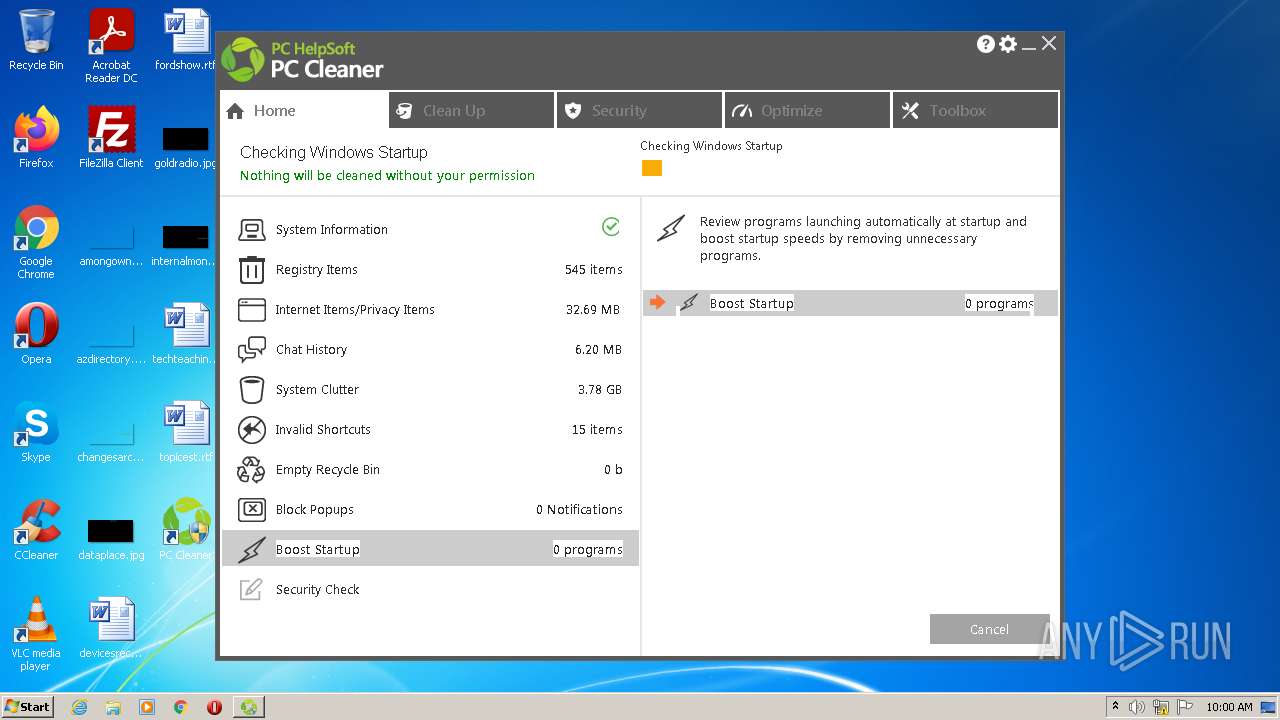1280x720 pixels.
Task: Select the Empty Recycle Bin recycle icon
Action: click(251, 470)
